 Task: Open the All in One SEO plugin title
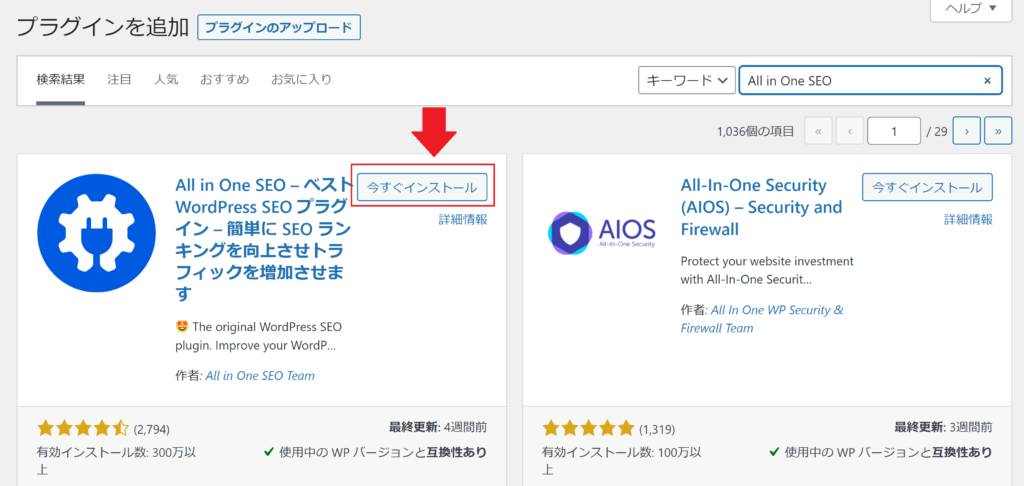click(264, 240)
